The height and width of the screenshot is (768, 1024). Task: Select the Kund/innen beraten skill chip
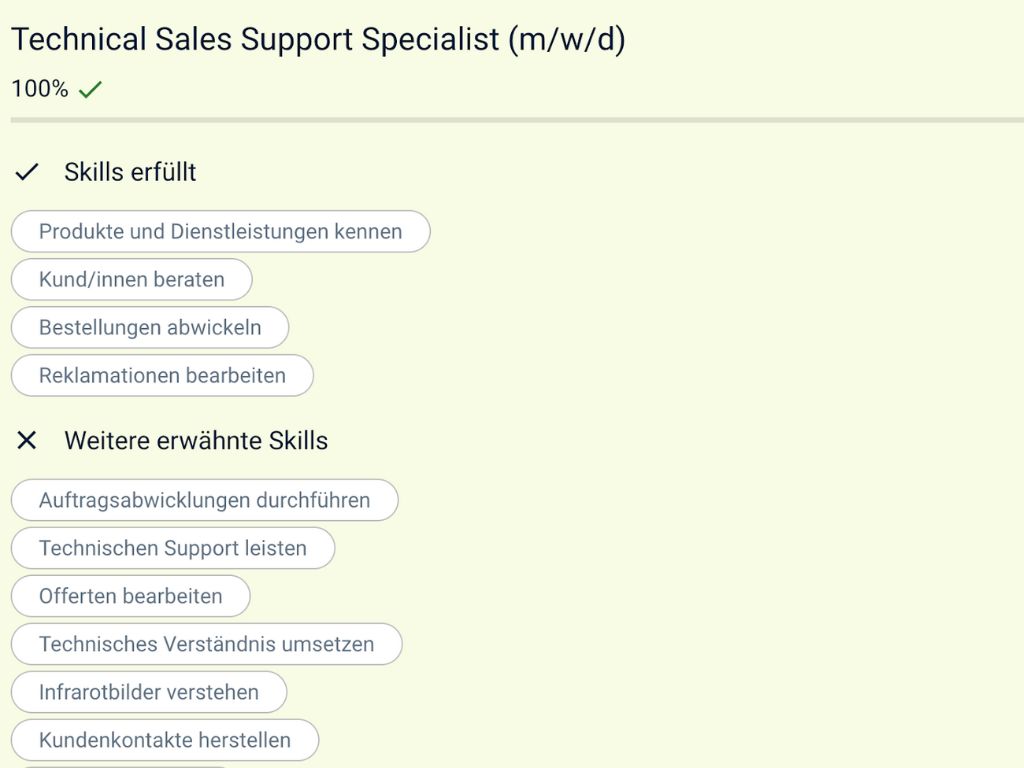click(x=131, y=280)
